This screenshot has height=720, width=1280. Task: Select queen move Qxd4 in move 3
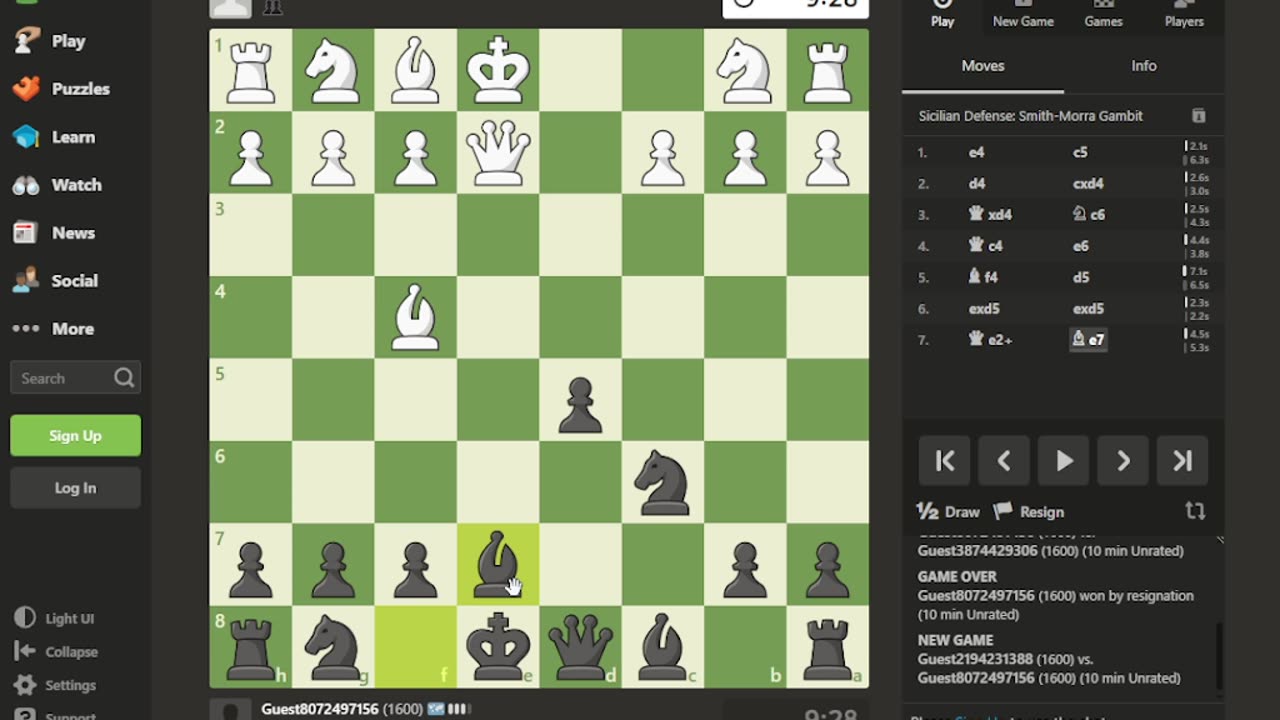pos(990,215)
